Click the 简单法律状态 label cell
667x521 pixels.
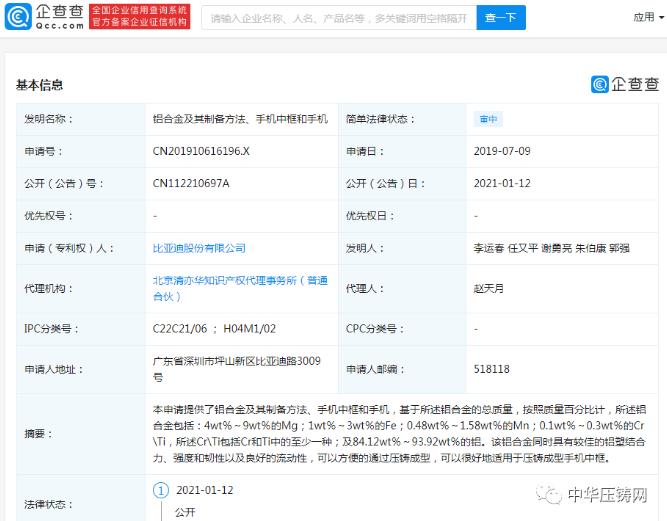[402, 119]
